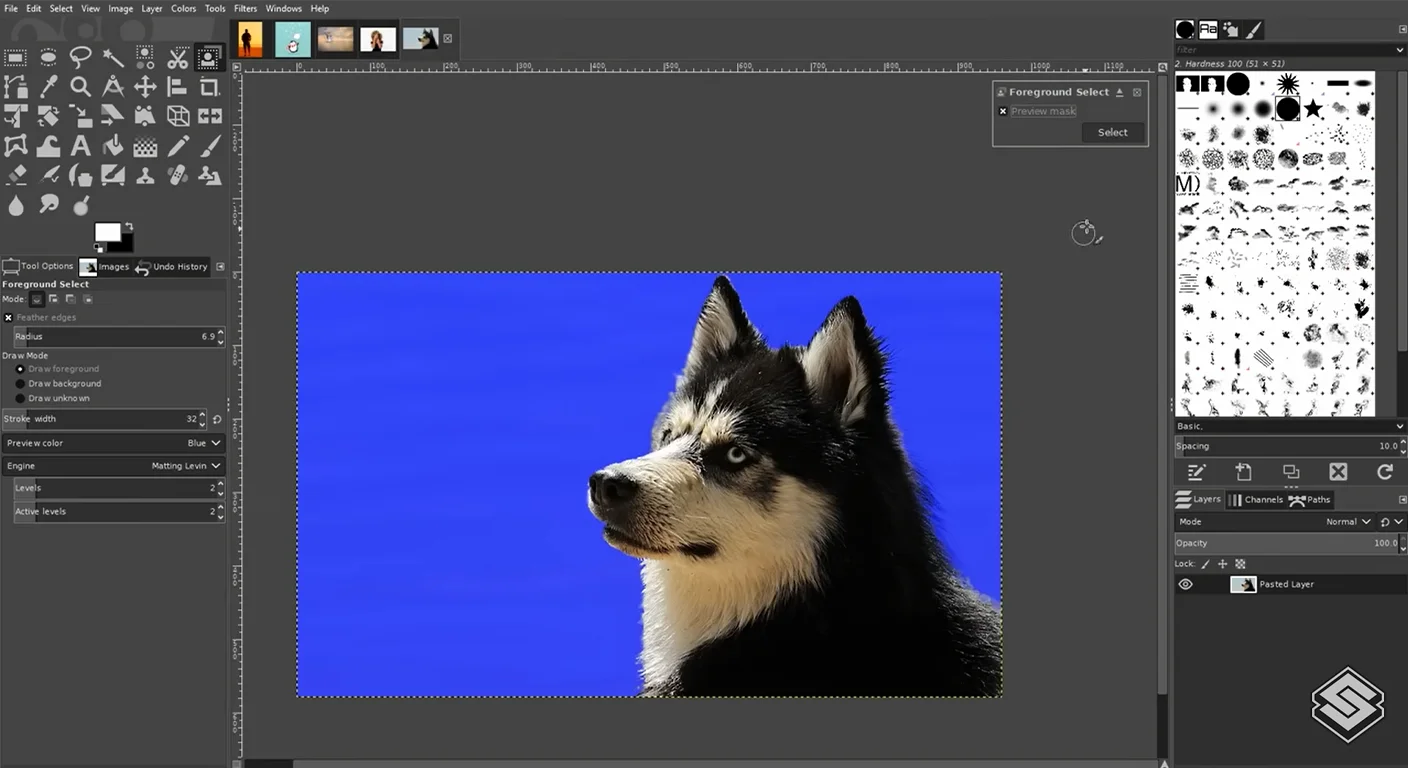
Task: Select the Text tool
Action: click(x=81, y=146)
